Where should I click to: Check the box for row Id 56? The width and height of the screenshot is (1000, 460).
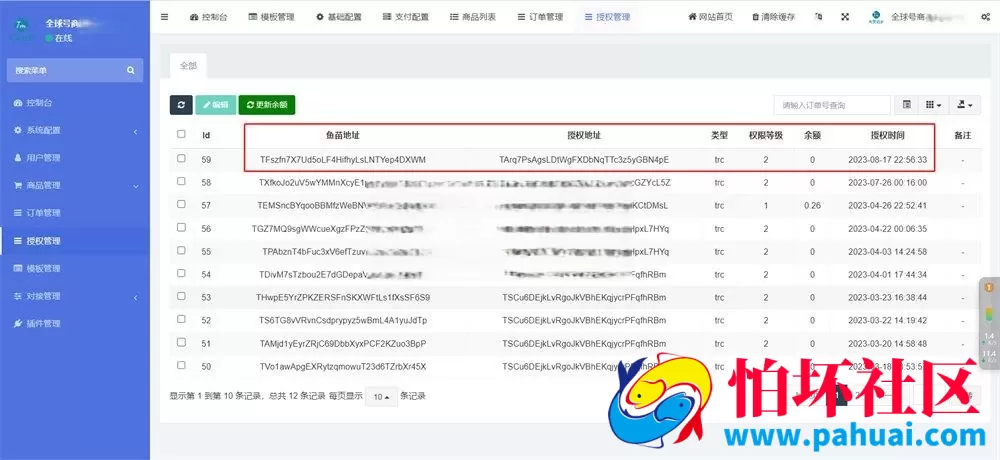point(181,228)
